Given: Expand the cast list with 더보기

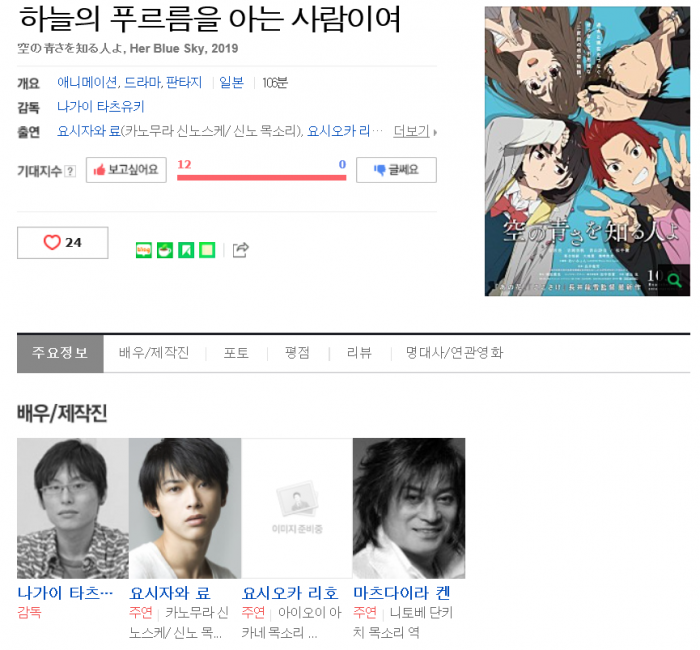Looking at the screenshot, I should pyautogui.click(x=415, y=132).
